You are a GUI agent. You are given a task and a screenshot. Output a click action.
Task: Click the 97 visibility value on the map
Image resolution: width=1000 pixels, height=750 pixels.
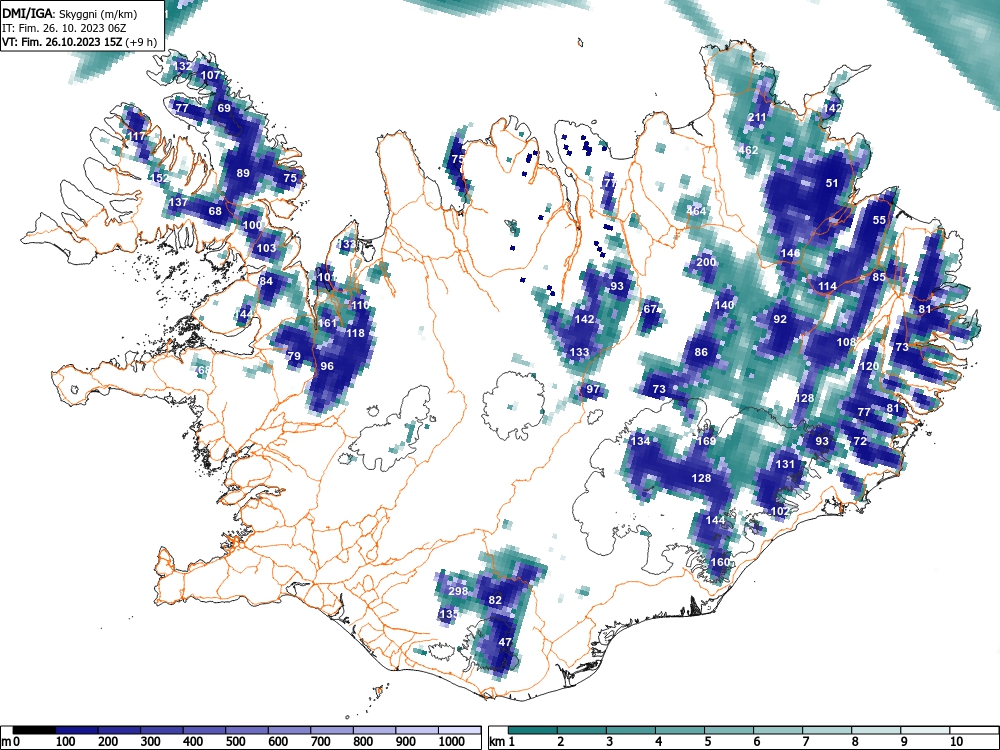(x=593, y=388)
